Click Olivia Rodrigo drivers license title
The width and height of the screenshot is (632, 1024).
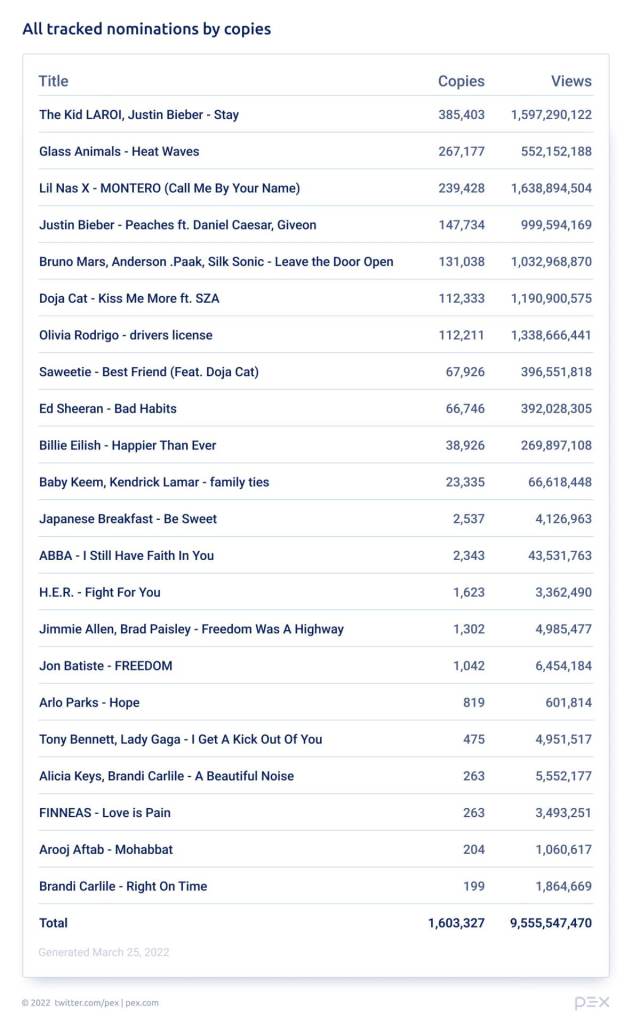[x=126, y=335]
